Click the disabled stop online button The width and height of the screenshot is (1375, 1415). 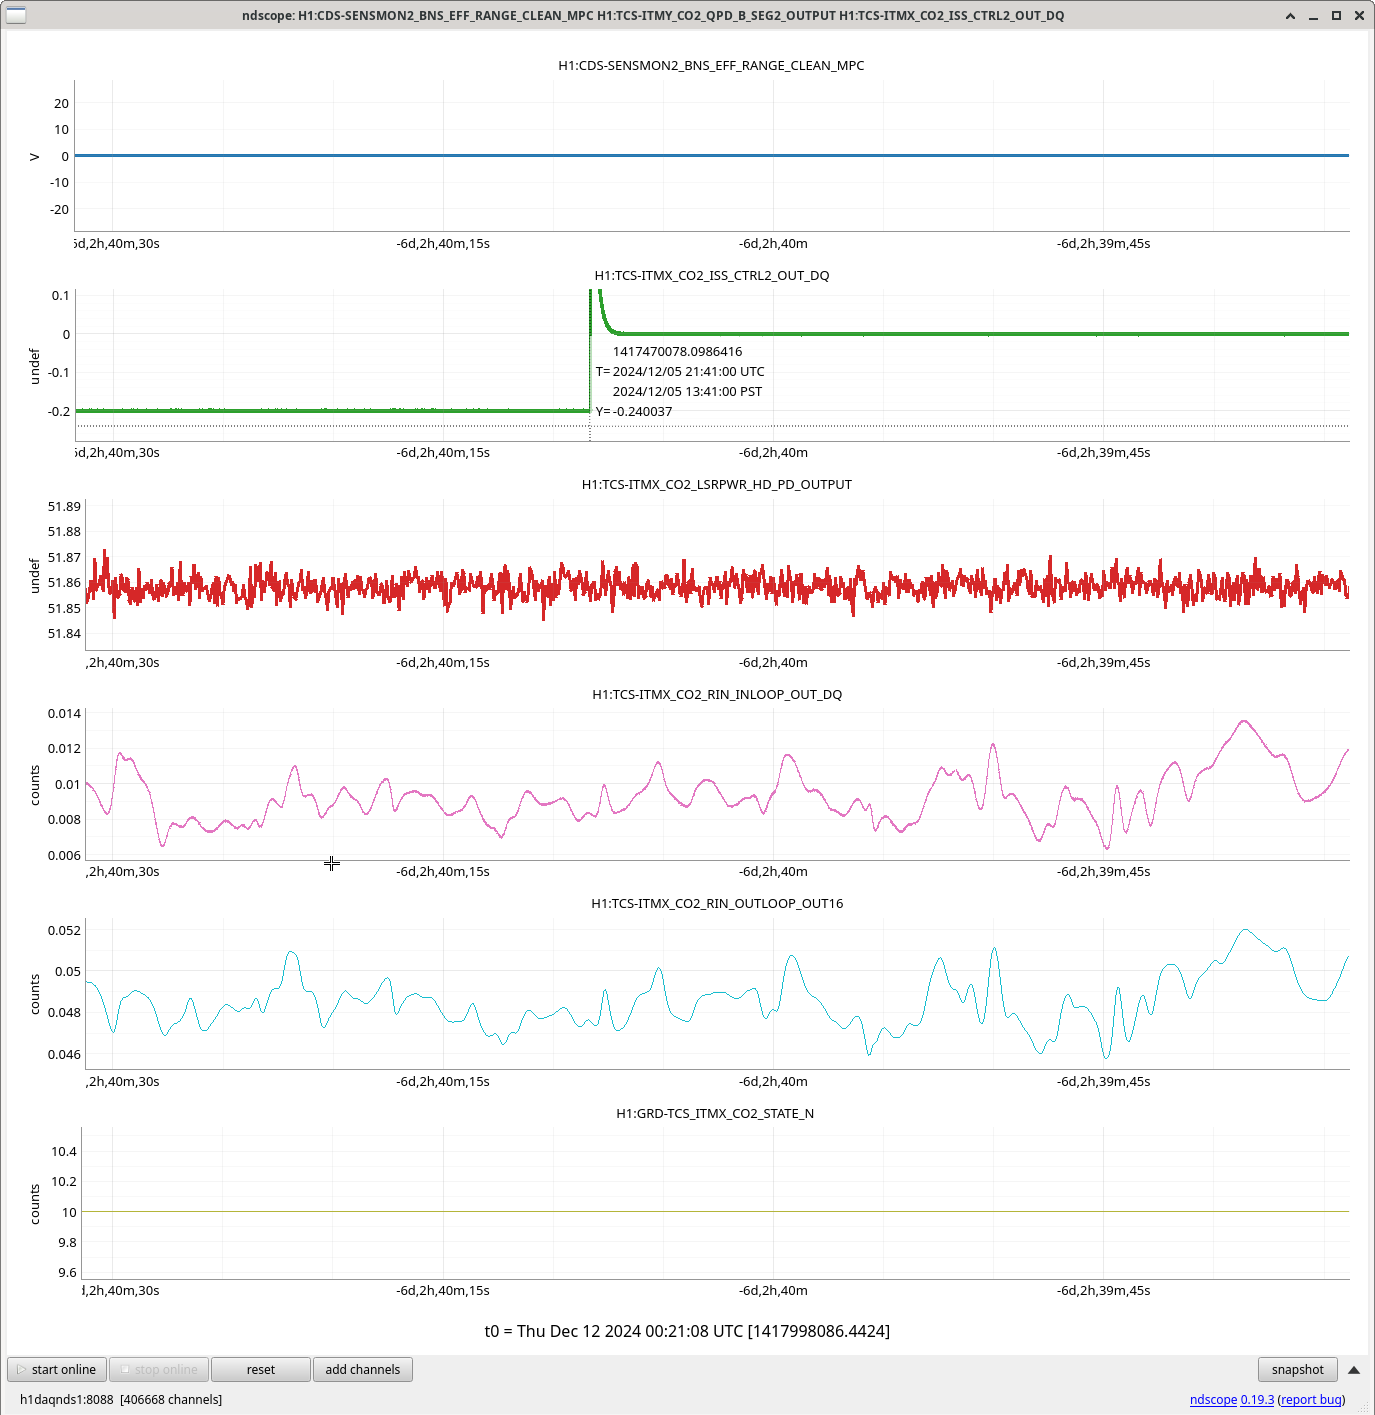[159, 1369]
